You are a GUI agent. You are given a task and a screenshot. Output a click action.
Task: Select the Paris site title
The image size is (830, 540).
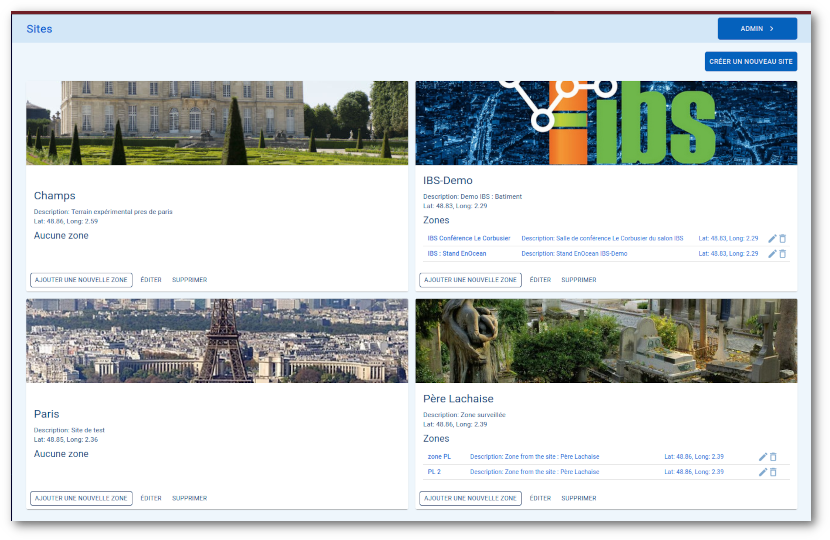point(47,415)
